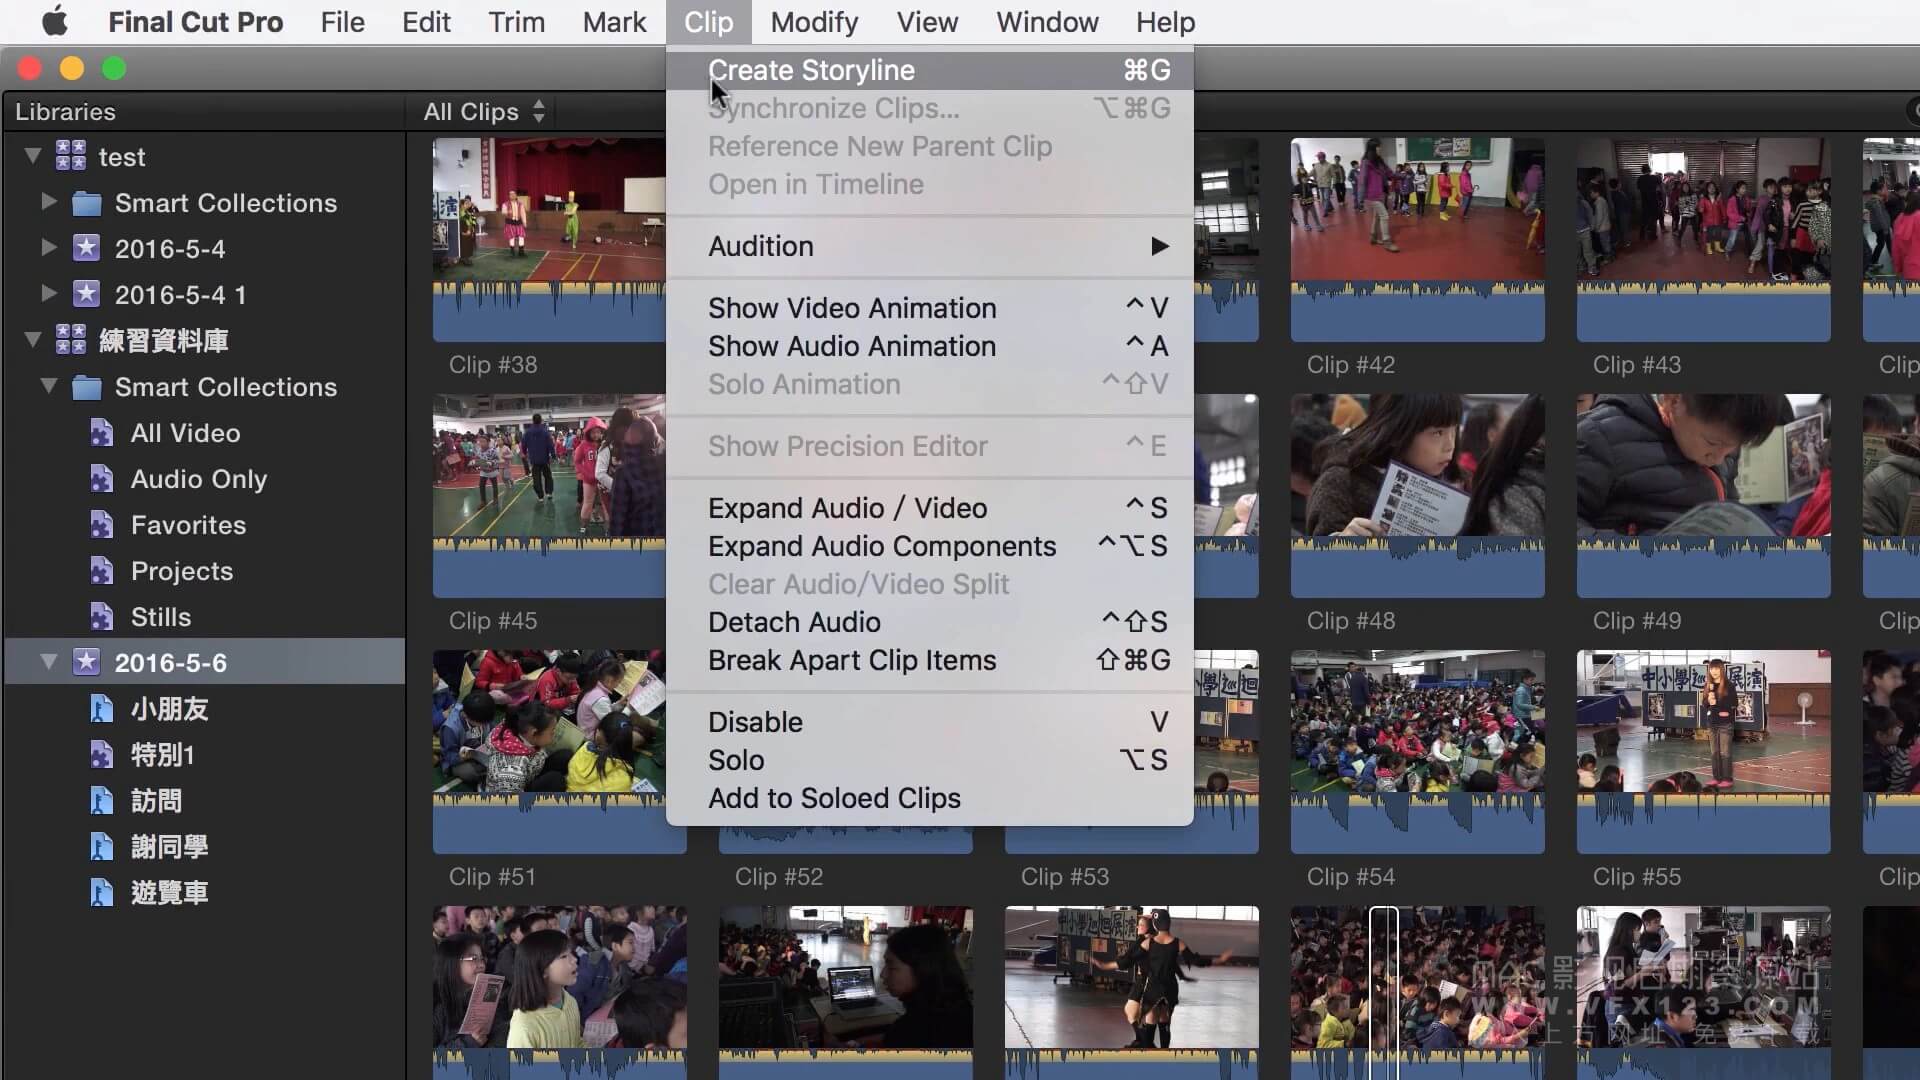Select the Clip #55 thumbnail

click(x=1703, y=752)
